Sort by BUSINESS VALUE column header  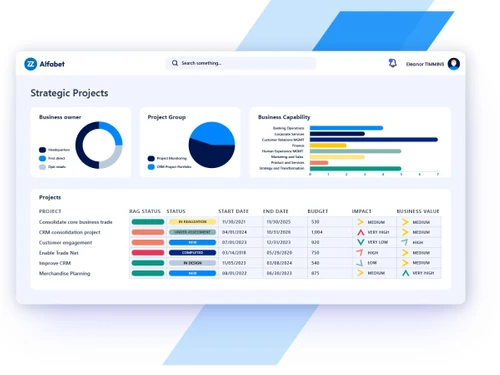click(418, 211)
